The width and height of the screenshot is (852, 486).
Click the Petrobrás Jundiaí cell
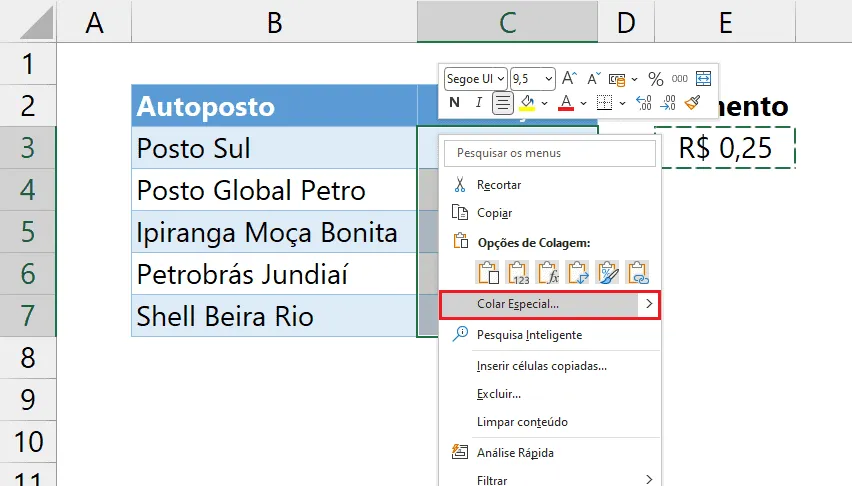pos(274,274)
